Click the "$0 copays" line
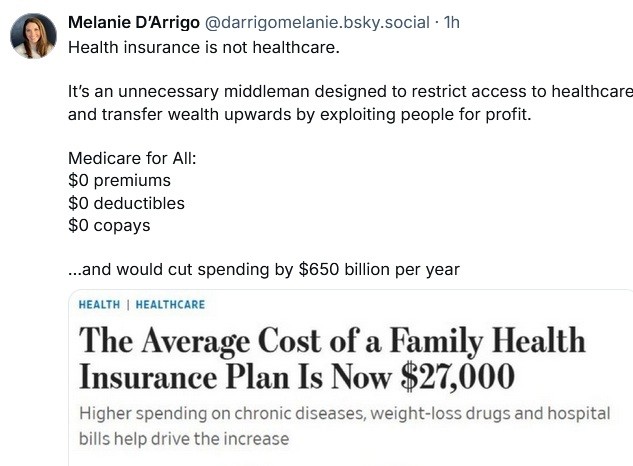 coord(109,225)
